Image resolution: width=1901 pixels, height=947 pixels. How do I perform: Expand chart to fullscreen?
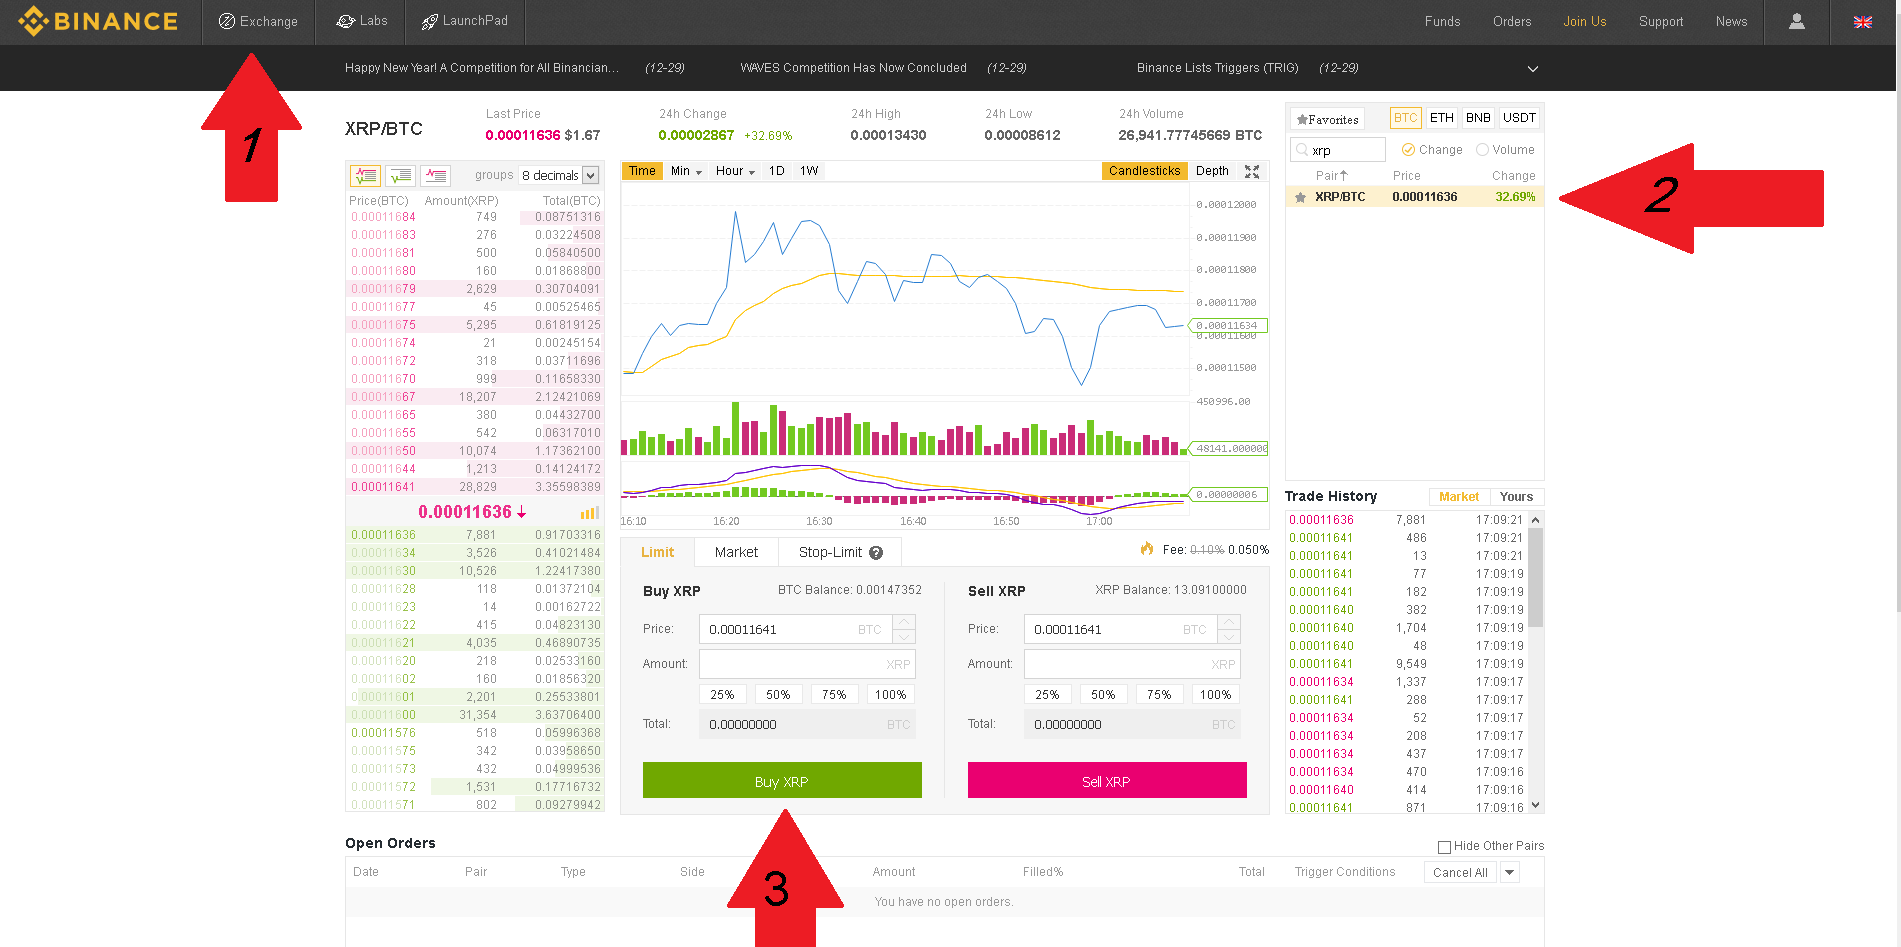click(x=1252, y=171)
